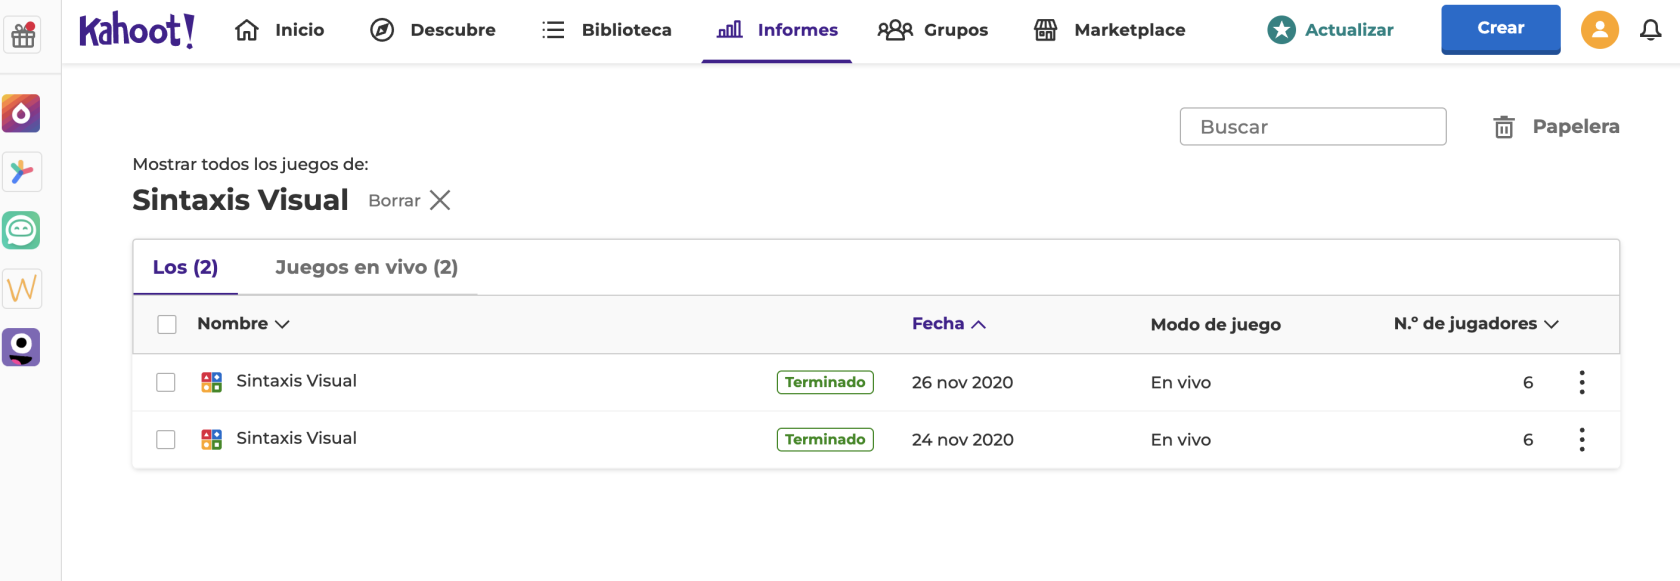Click the Papelera label

1576,126
